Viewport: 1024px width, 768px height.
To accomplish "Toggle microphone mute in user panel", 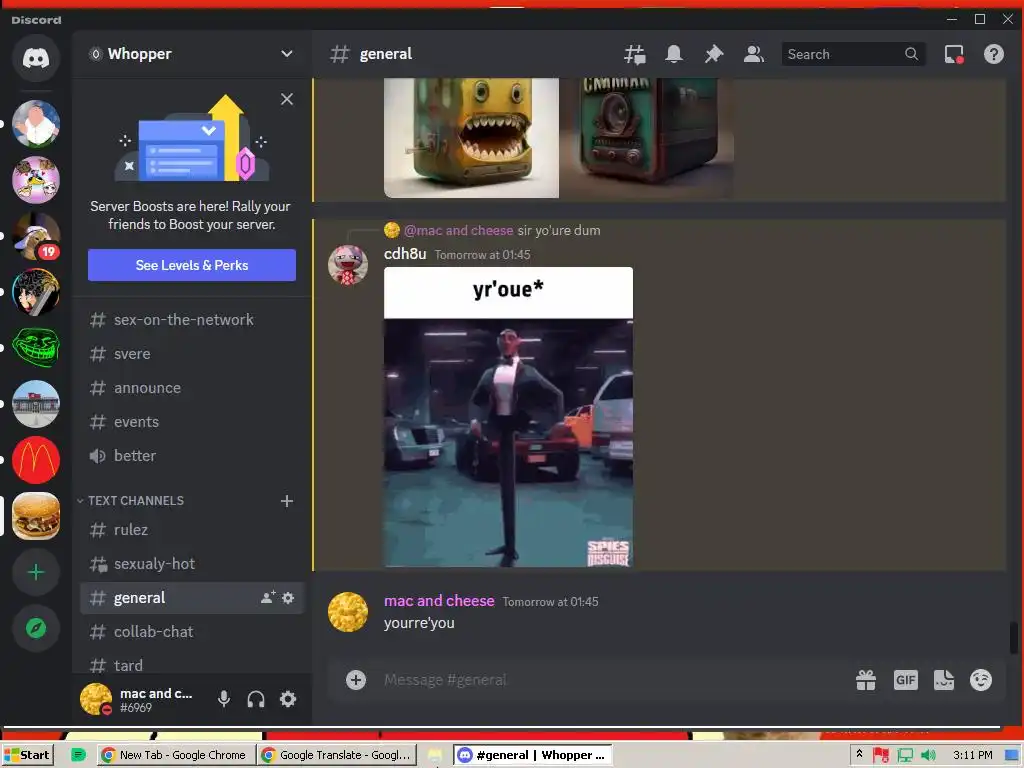I will click(x=224, y=699).
